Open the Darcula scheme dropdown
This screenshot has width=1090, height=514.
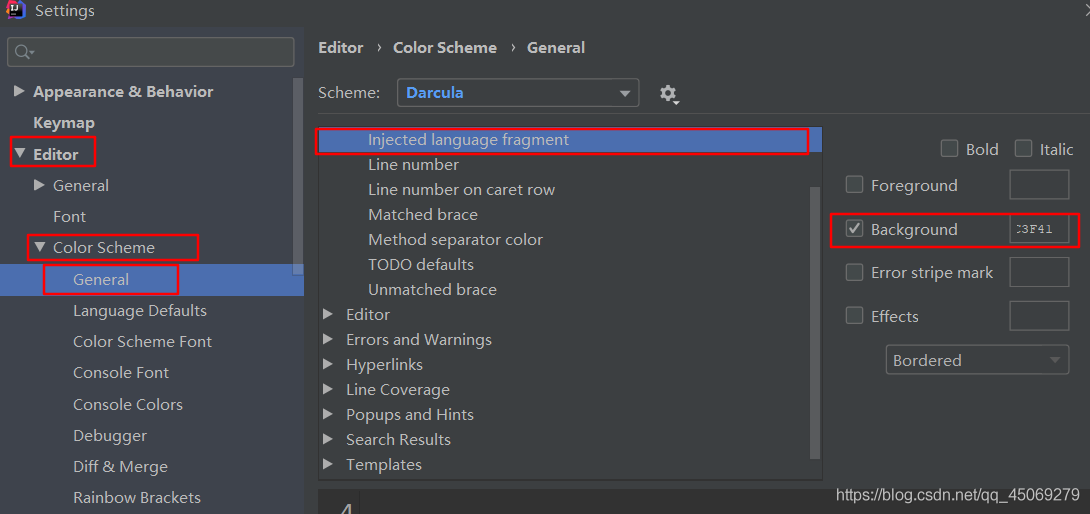518,93
